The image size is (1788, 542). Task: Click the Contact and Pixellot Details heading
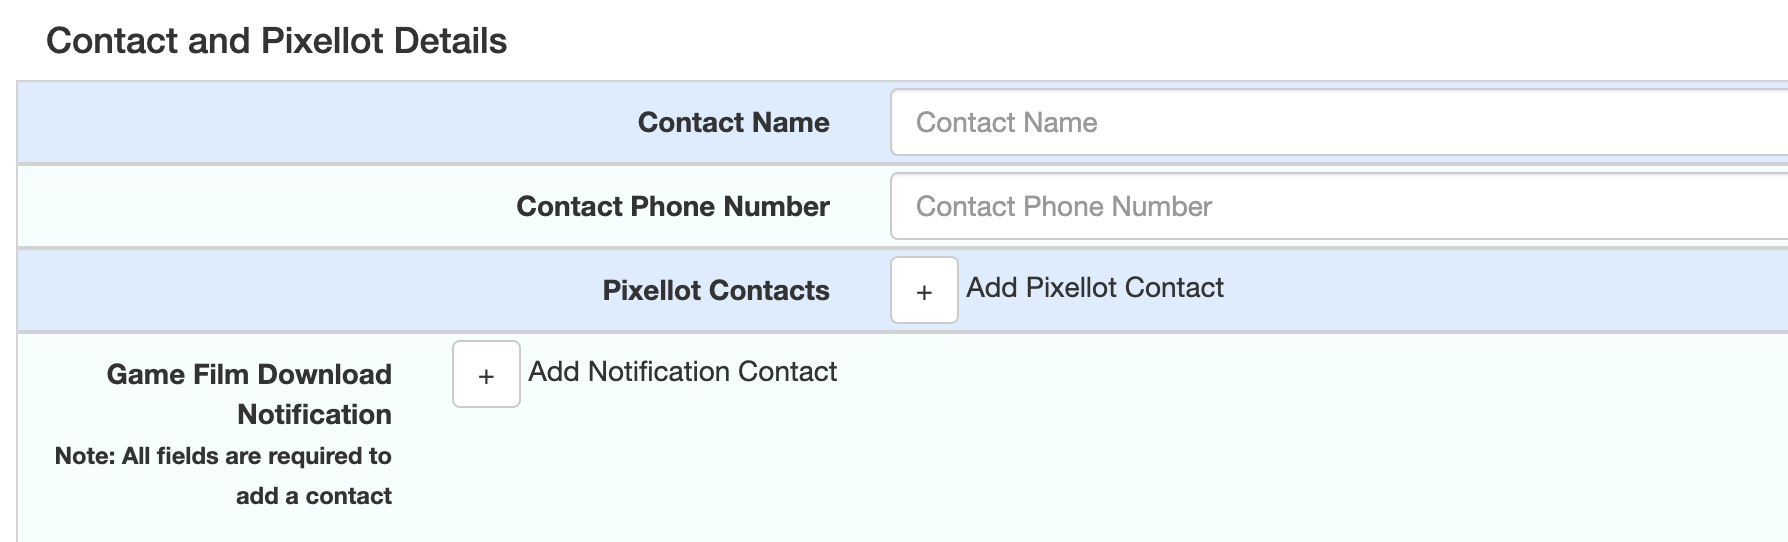click(277, 41)
